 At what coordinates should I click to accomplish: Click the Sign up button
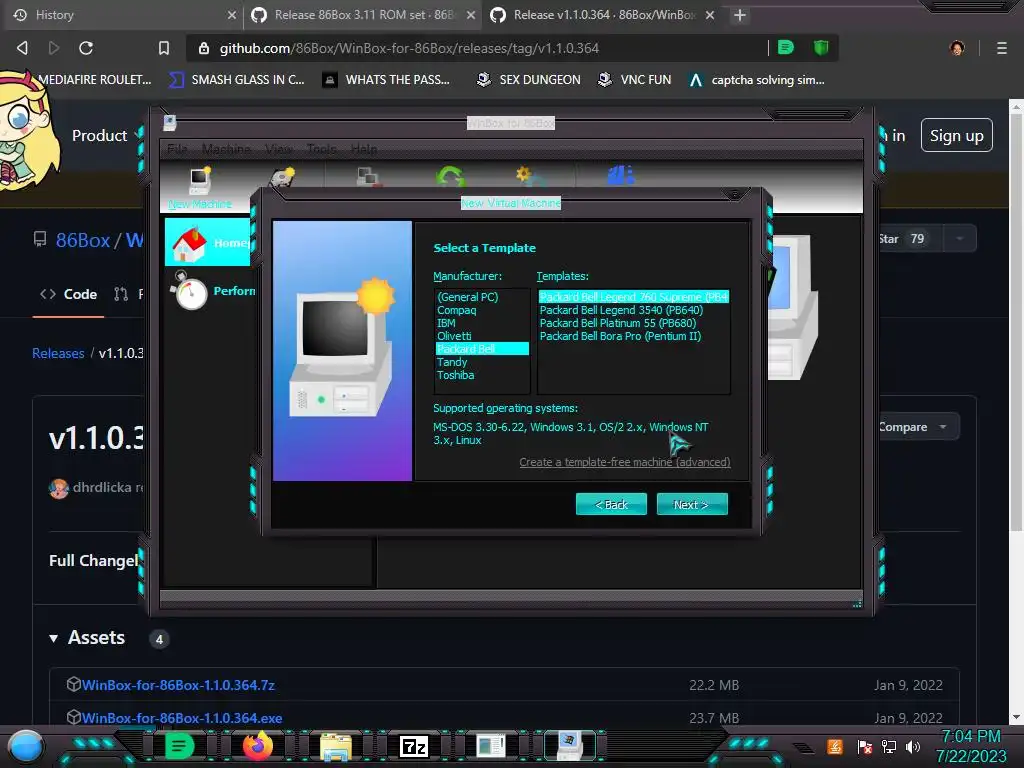pyautogui.click(x=956, y=135)
